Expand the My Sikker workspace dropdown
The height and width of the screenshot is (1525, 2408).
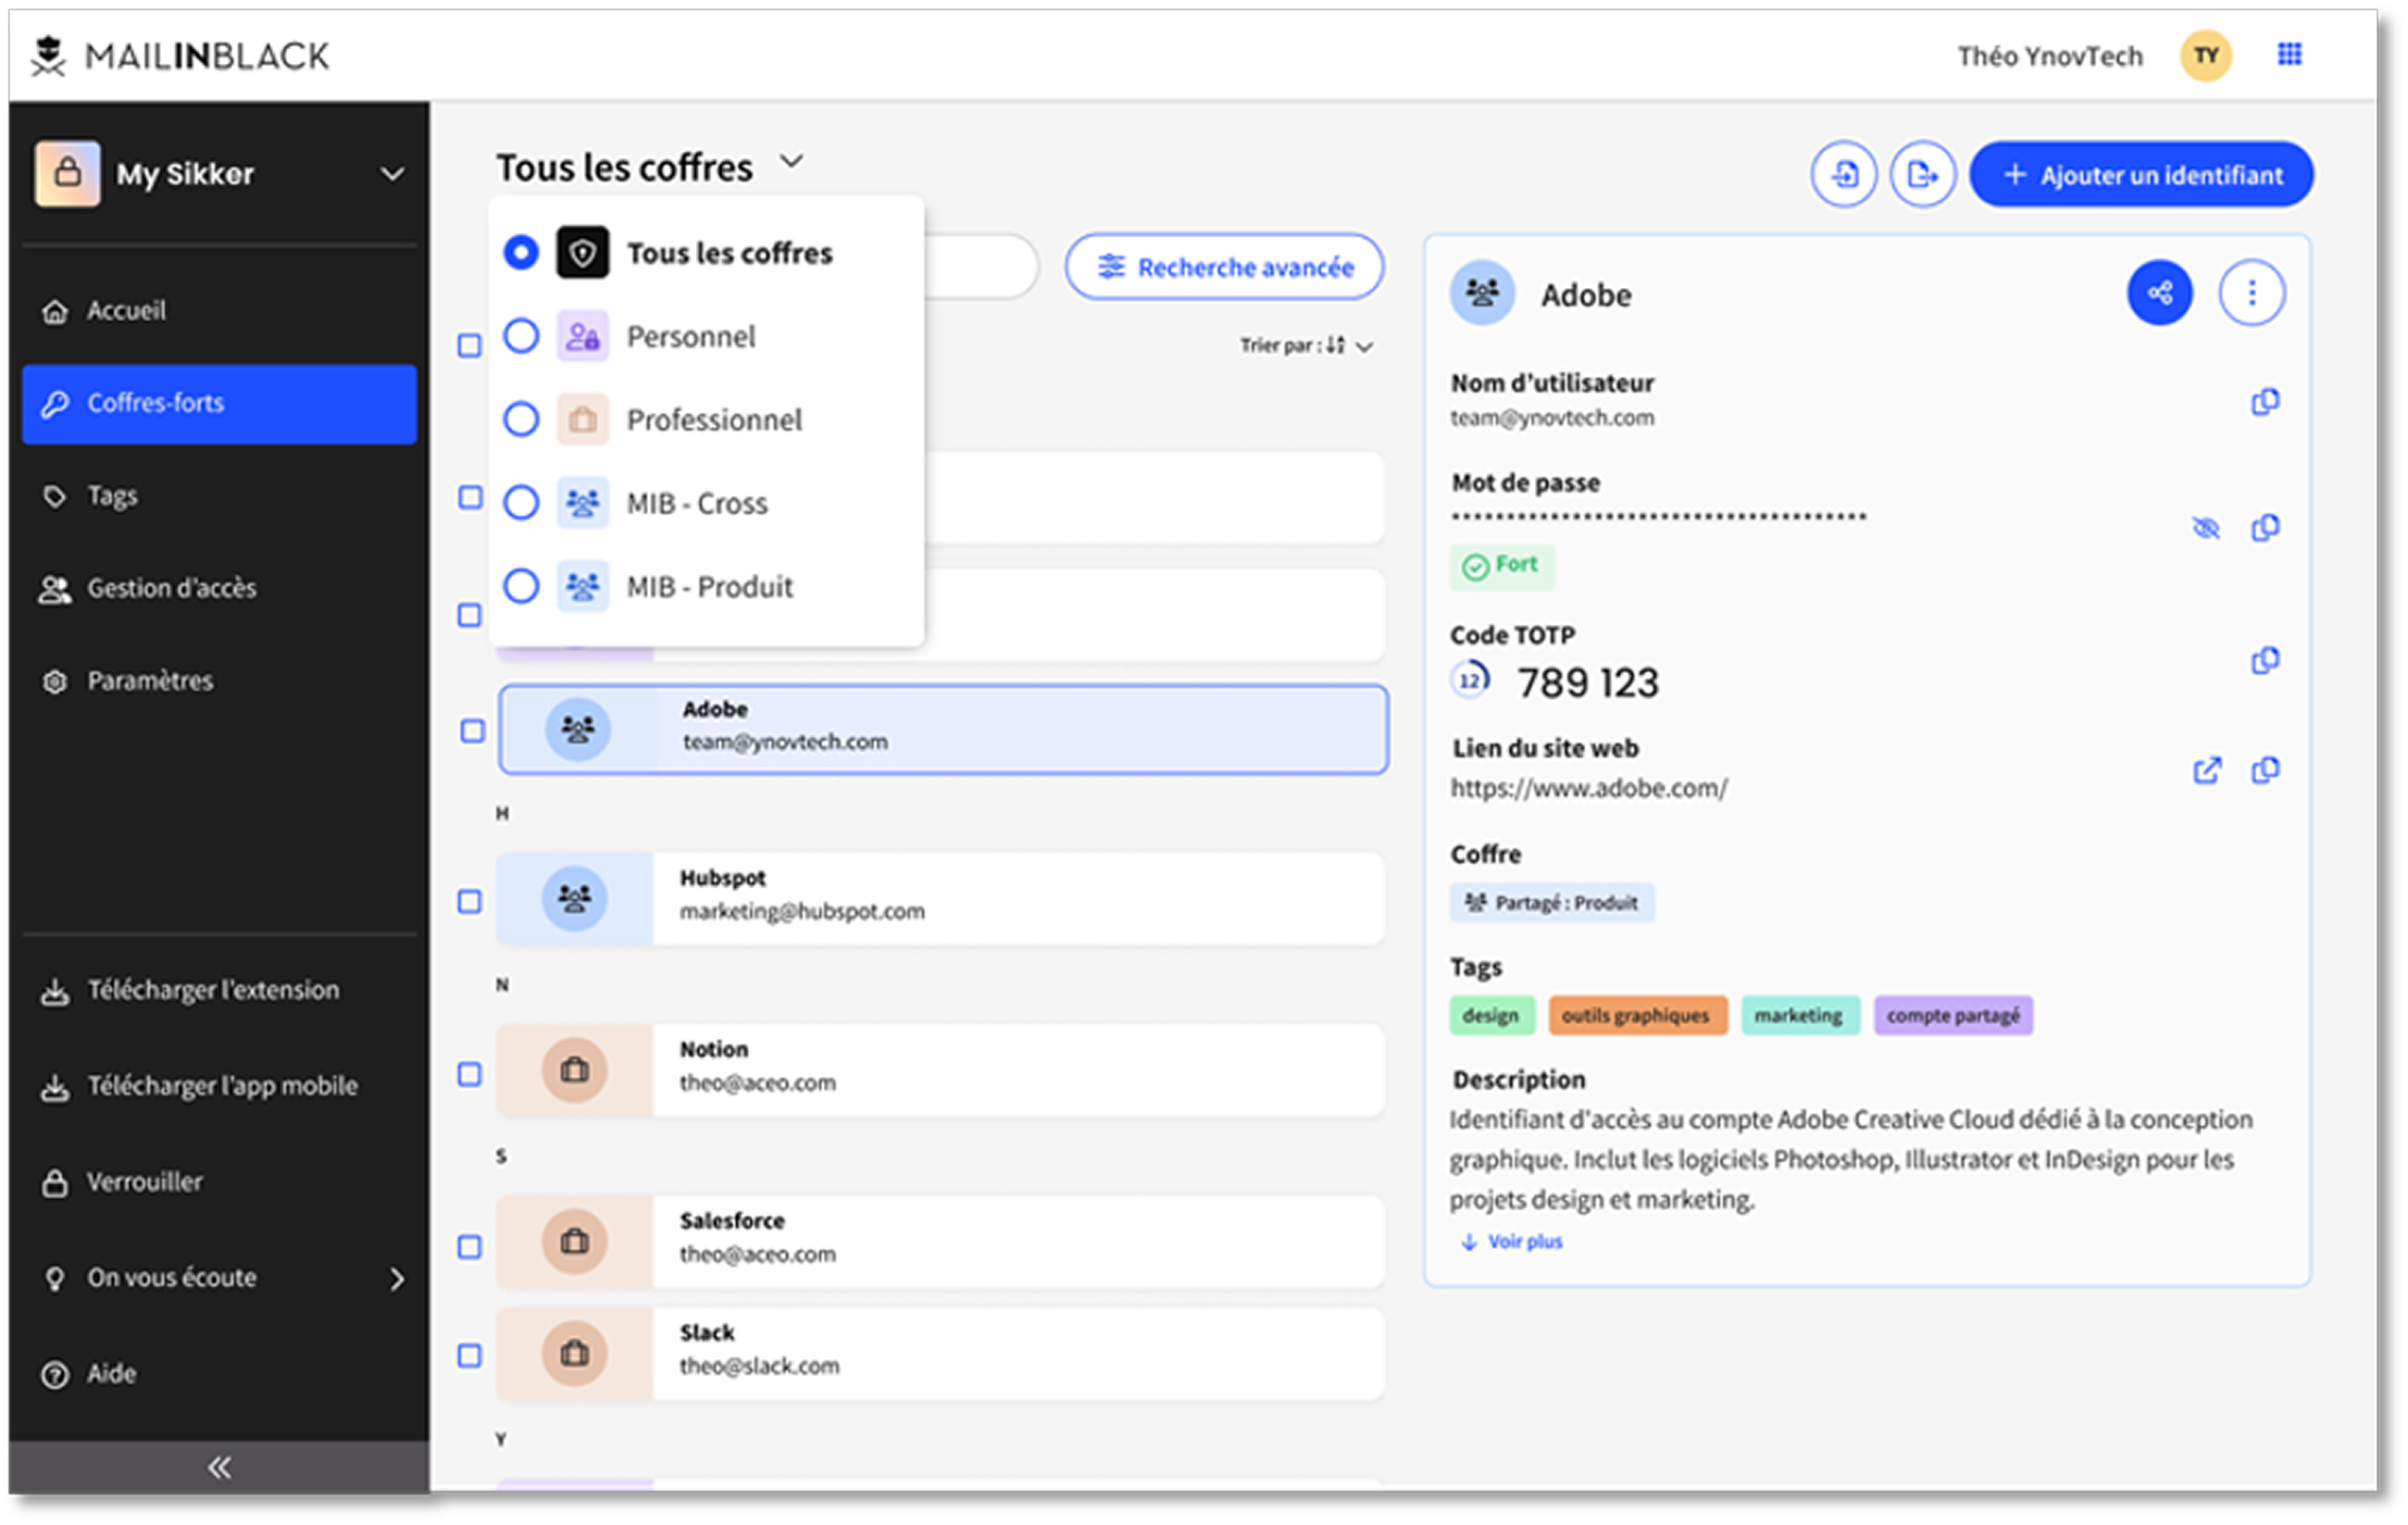point(392,175)
